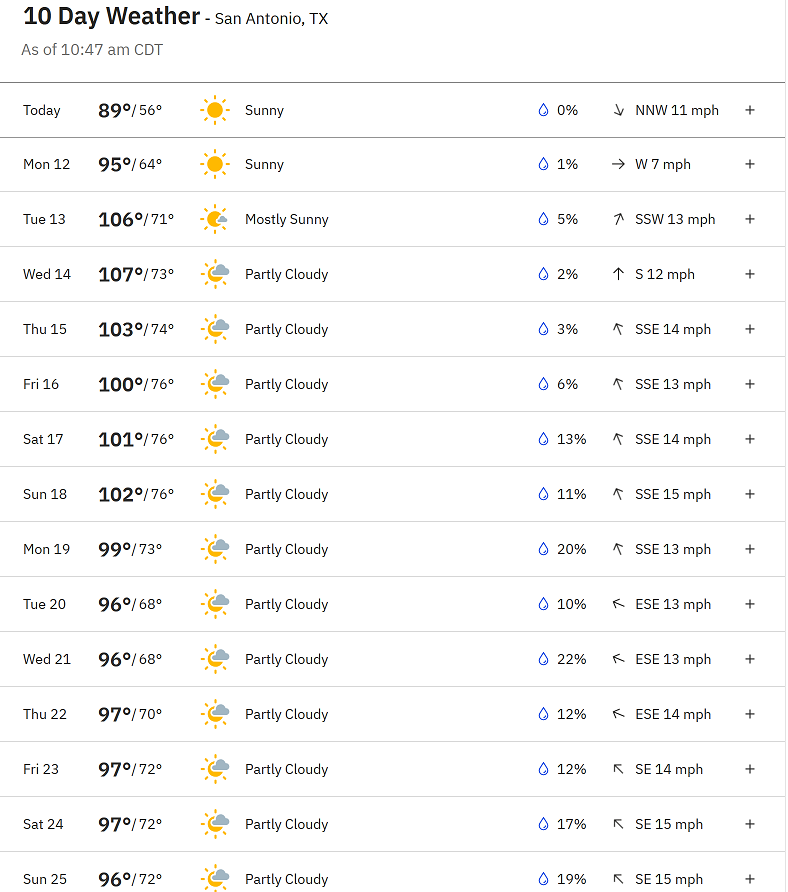Screen dimensions: 788x892
Task: Expand the Today forecast row
Action: [749, 110]
